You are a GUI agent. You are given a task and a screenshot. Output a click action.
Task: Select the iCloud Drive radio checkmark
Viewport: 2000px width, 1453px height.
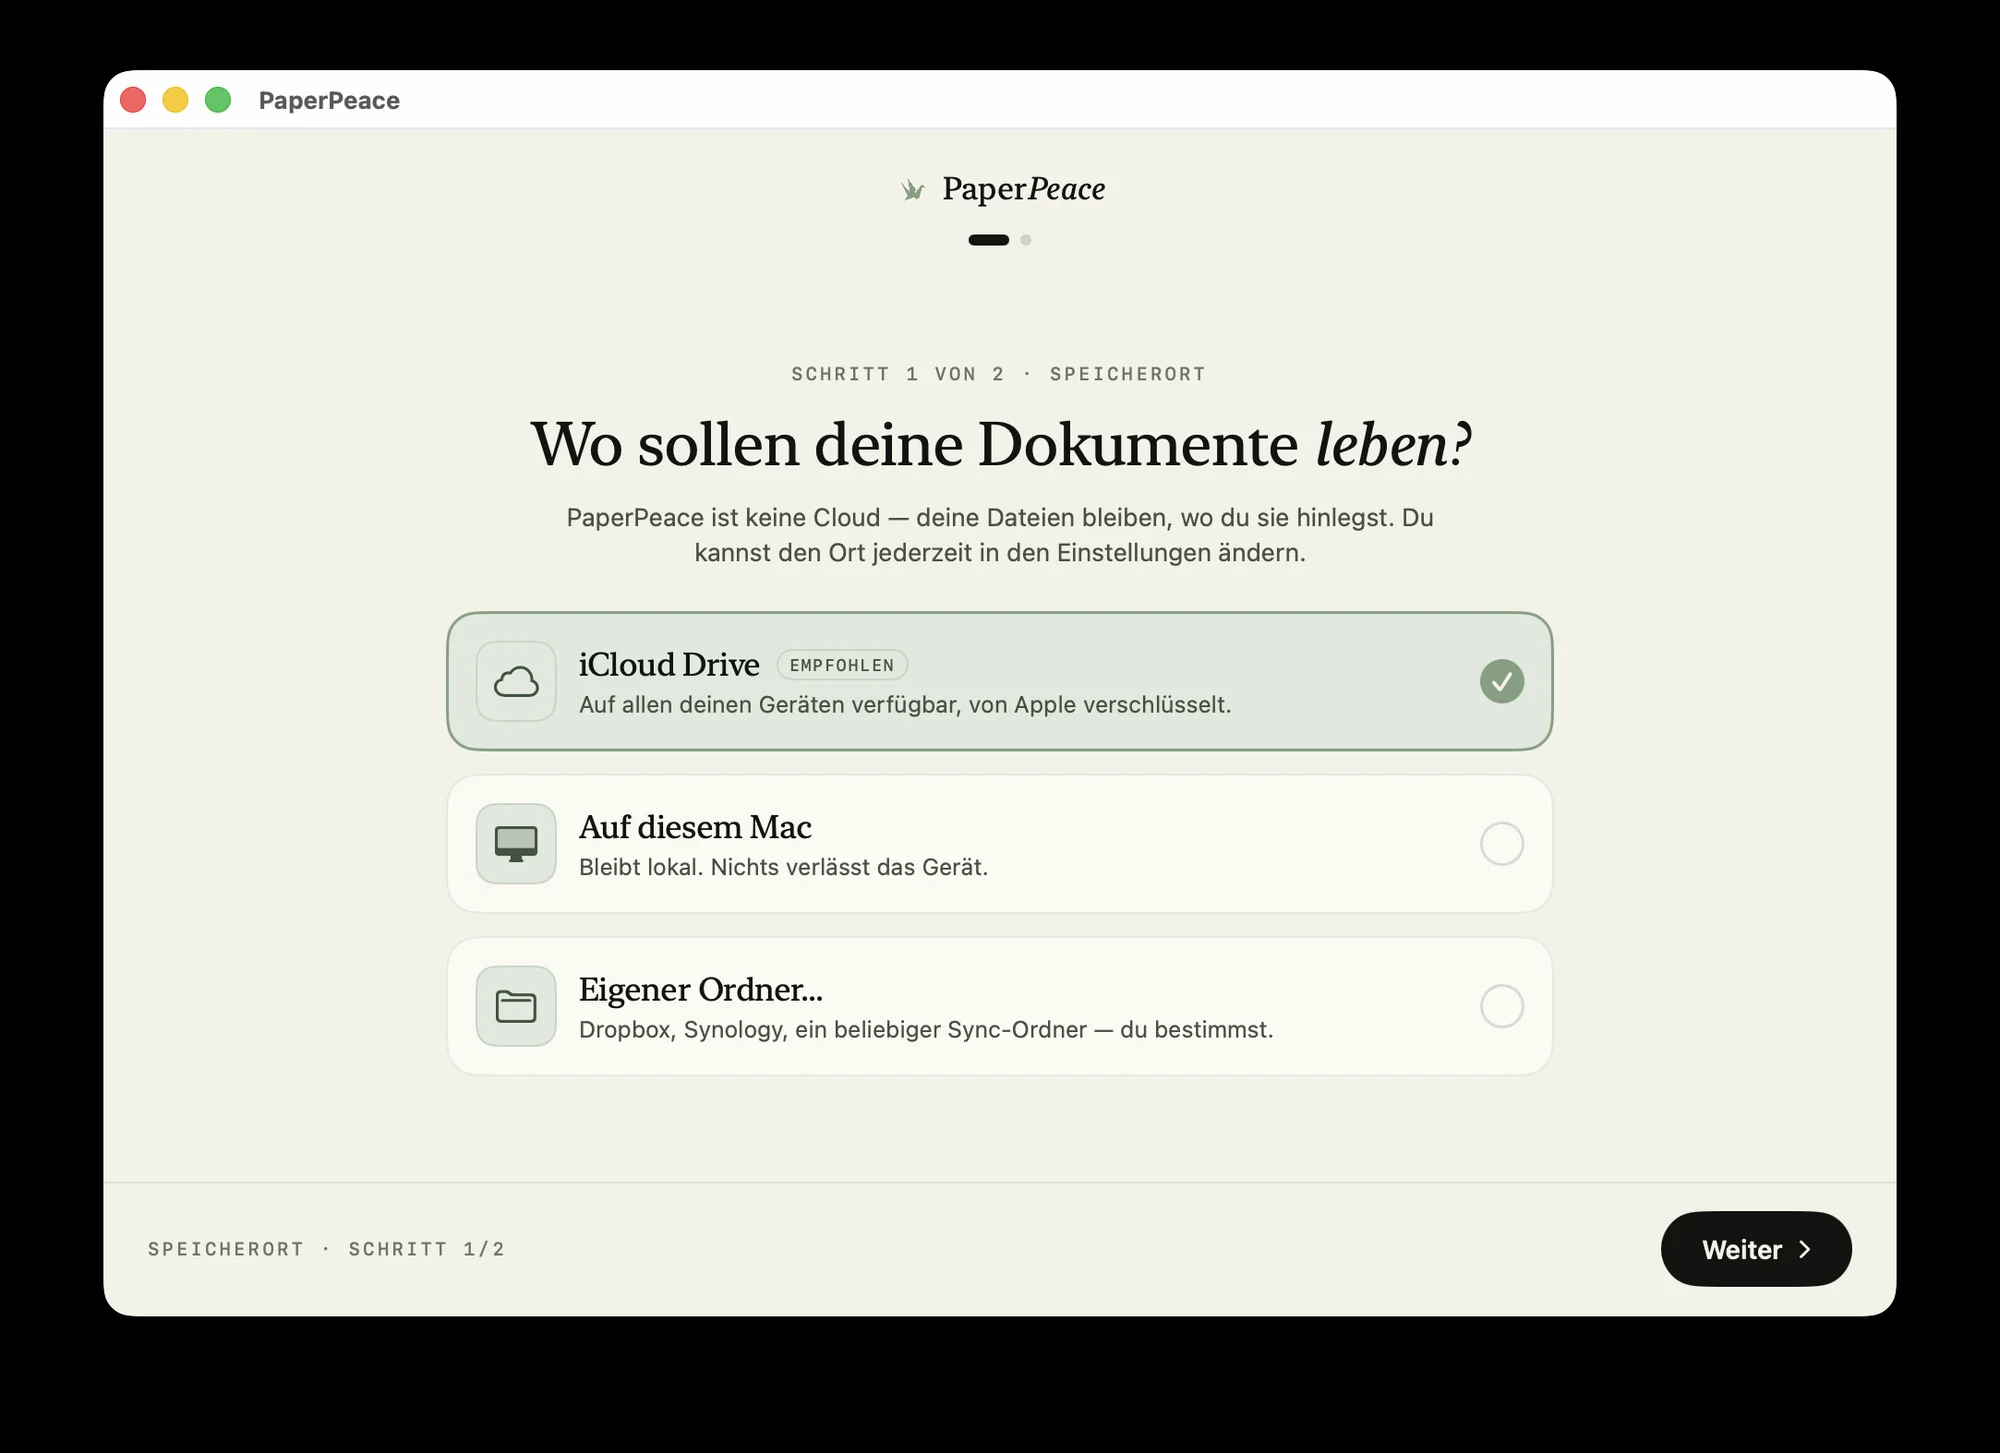[x=1502, y=681]
